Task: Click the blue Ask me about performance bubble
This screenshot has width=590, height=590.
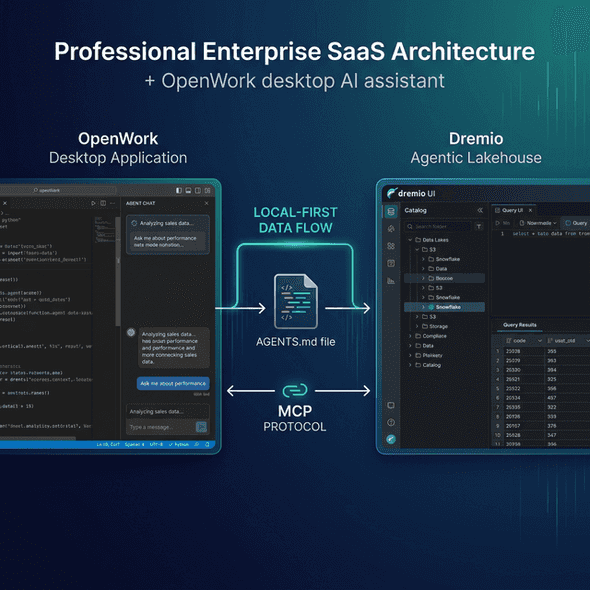Action: tap(173, 383)
